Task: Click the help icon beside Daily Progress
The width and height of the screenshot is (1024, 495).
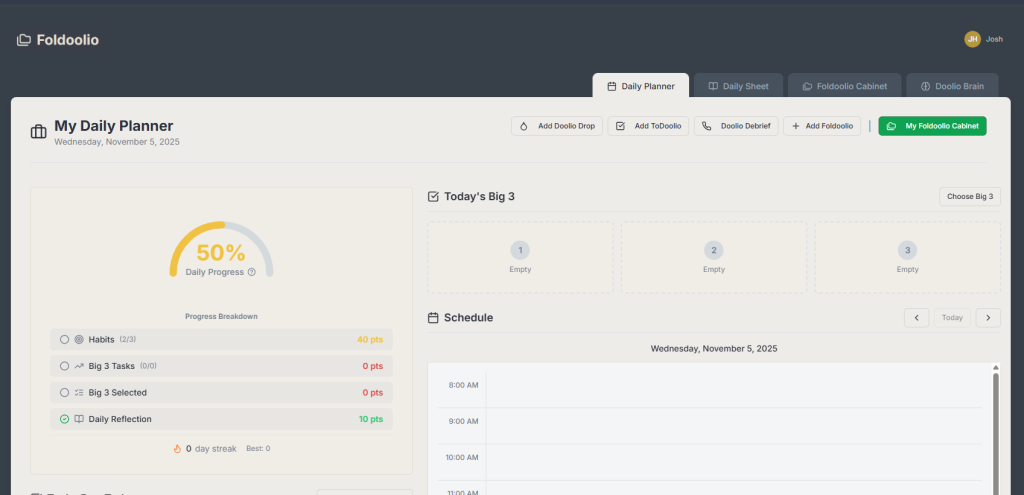Action: click(x=252, y=272)
